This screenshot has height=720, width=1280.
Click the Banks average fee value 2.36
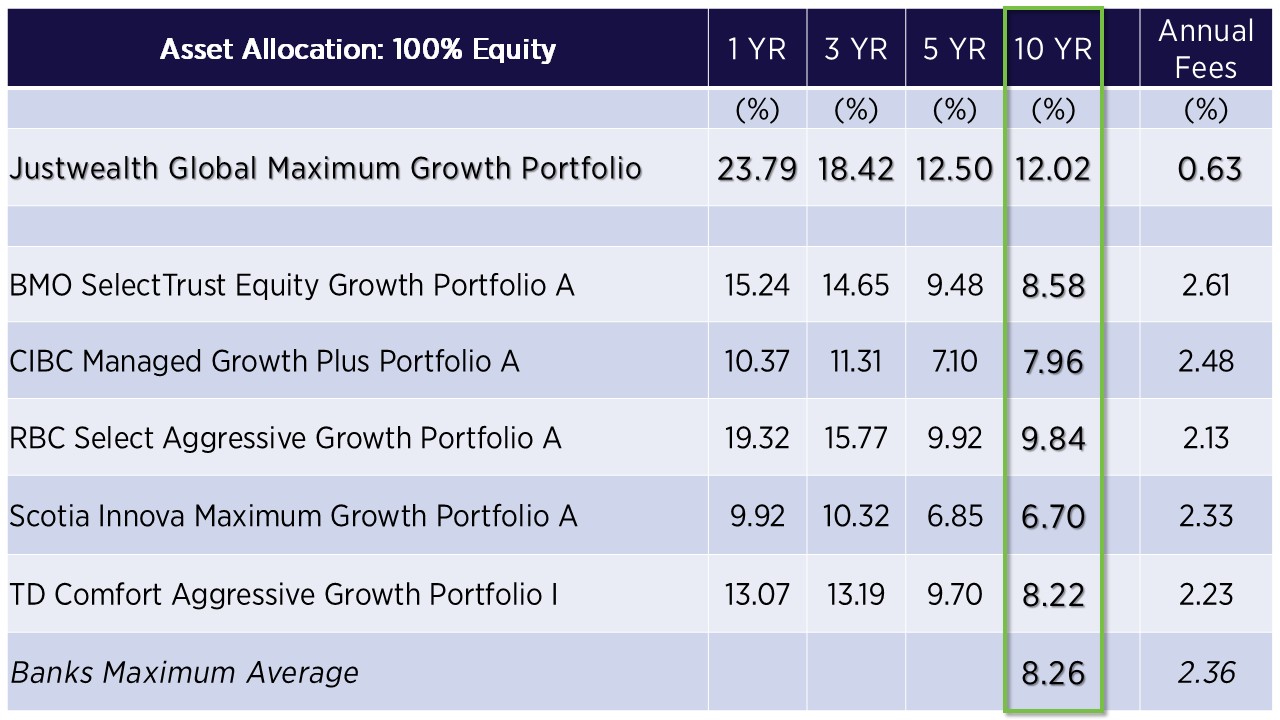pos(1206,672)
